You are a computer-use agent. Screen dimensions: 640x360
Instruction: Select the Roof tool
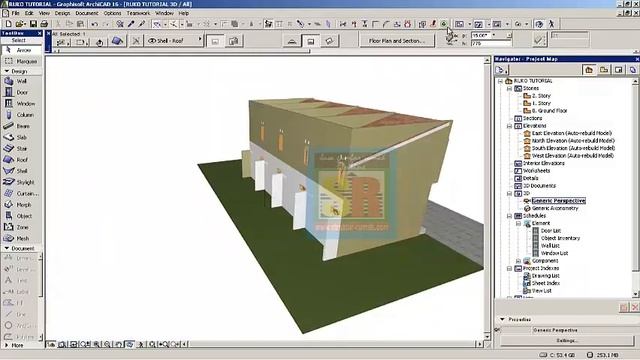point(21,160)
